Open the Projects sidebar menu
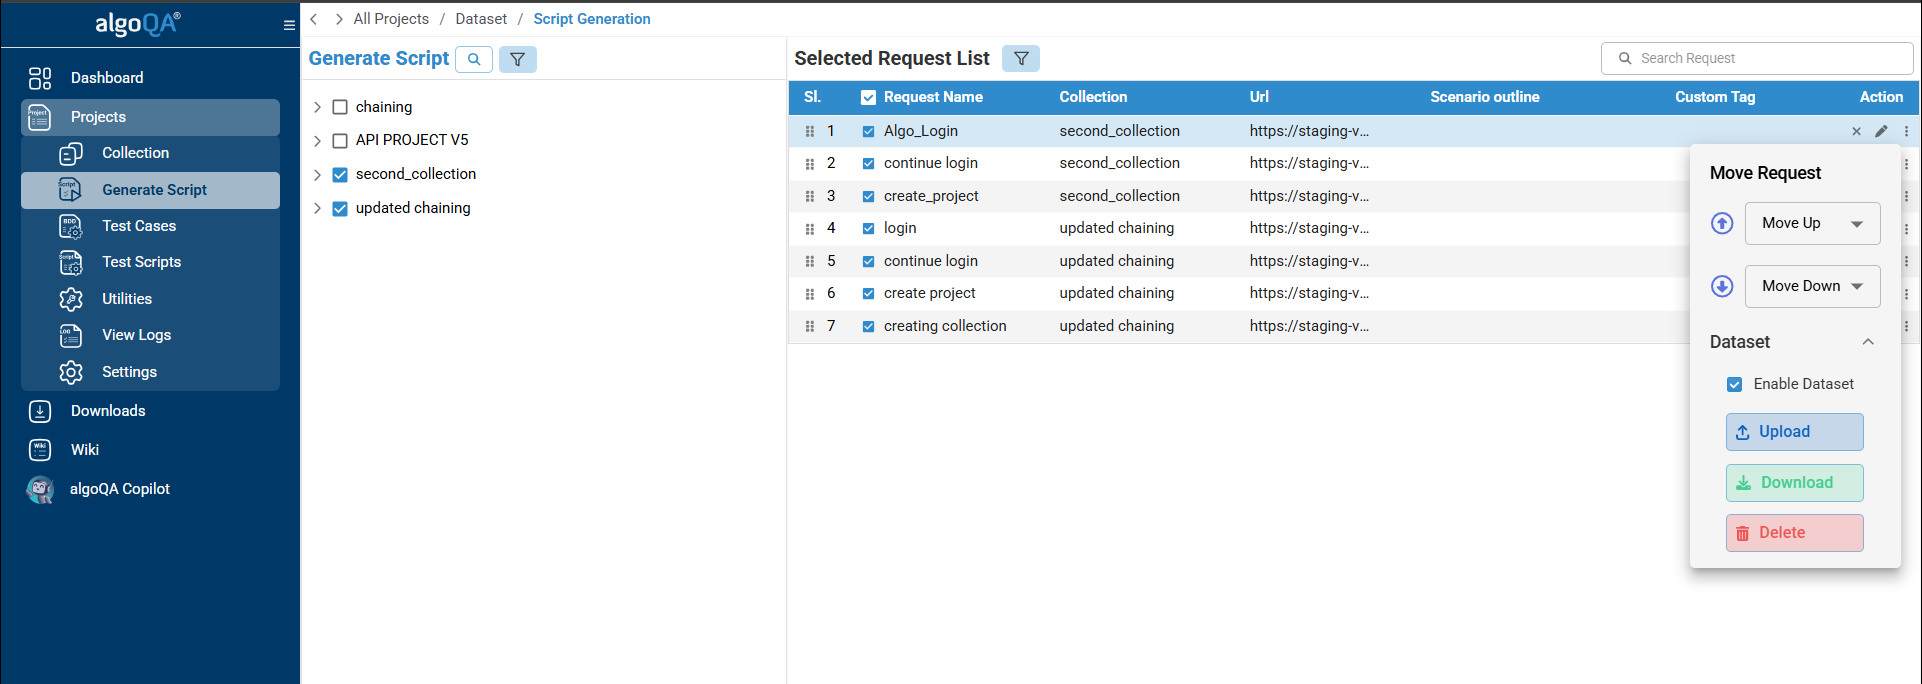The height and width of the screenshot is (684, 1922). pos(150,117)
